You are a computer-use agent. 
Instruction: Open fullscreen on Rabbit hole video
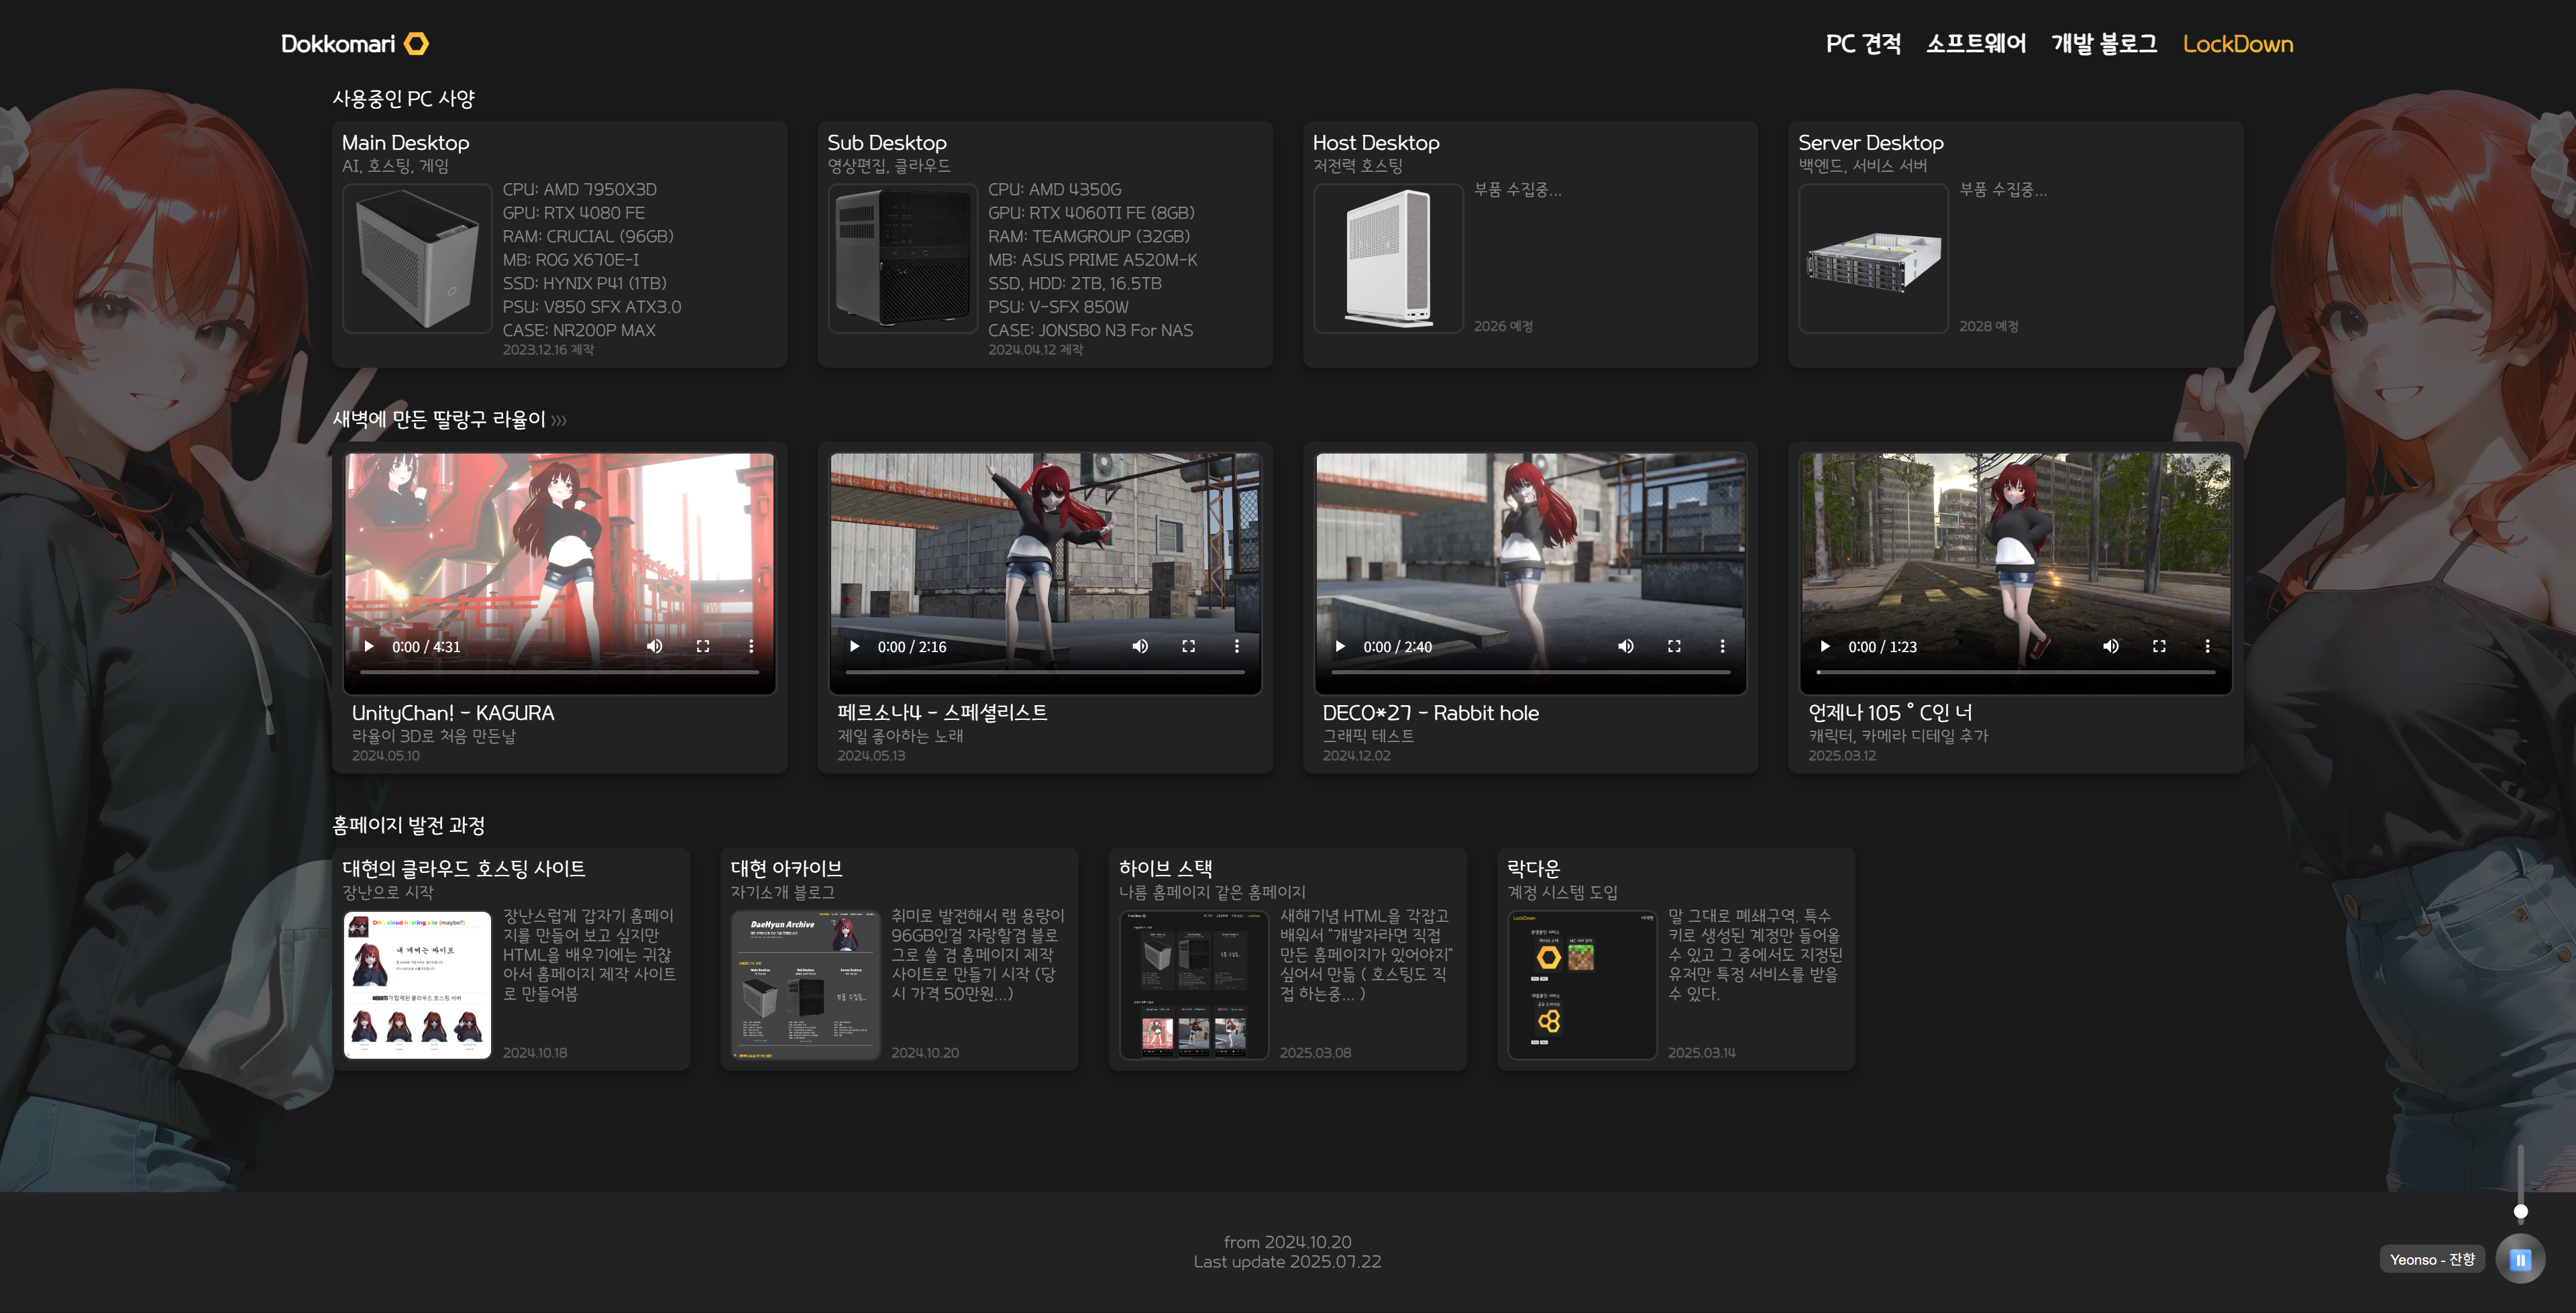point(1674,646)
